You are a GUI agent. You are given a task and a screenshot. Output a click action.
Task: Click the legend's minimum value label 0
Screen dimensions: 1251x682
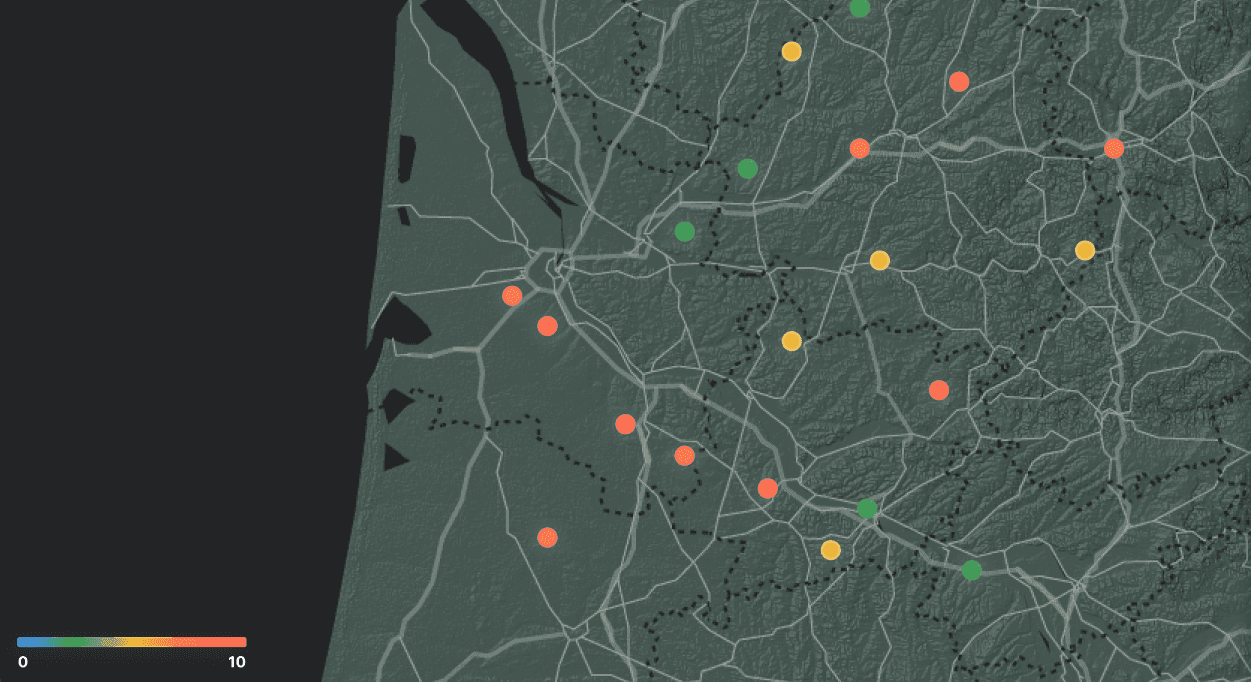[23, 662]
